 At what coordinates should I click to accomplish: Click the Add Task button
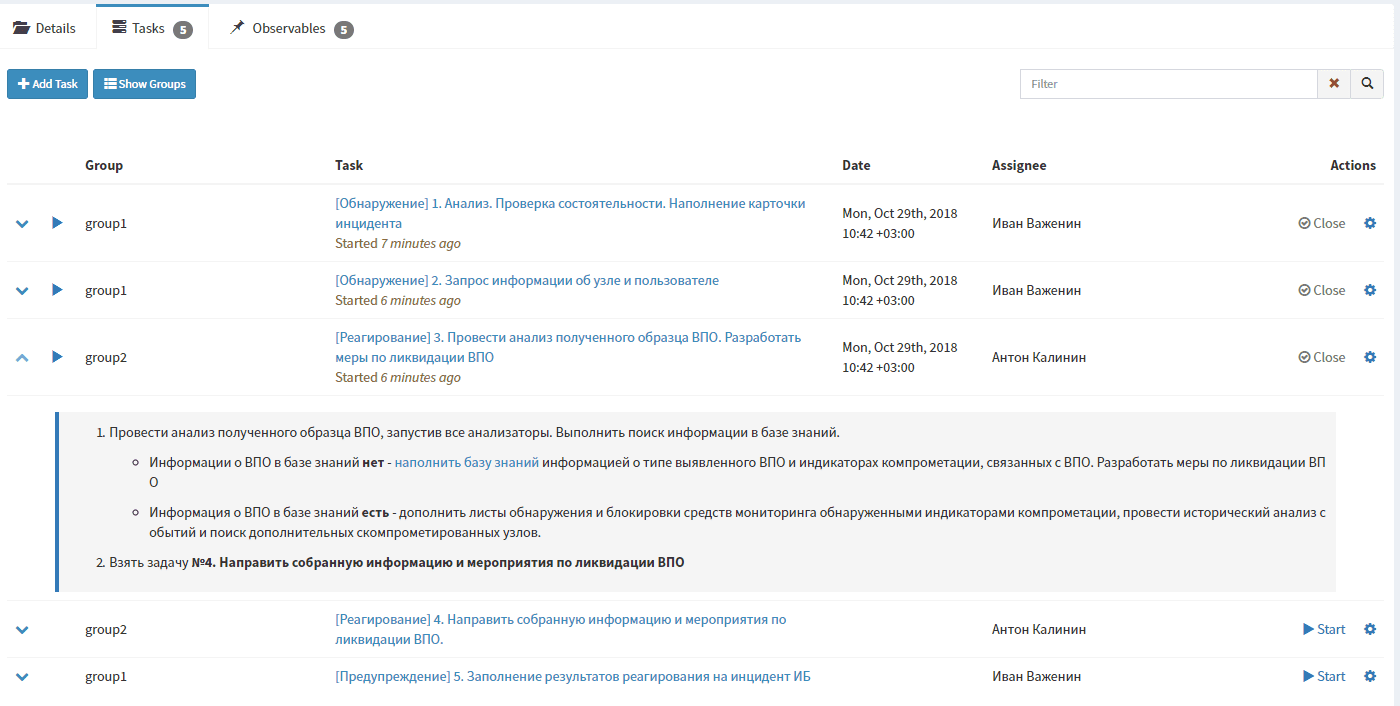click(48, 84)
